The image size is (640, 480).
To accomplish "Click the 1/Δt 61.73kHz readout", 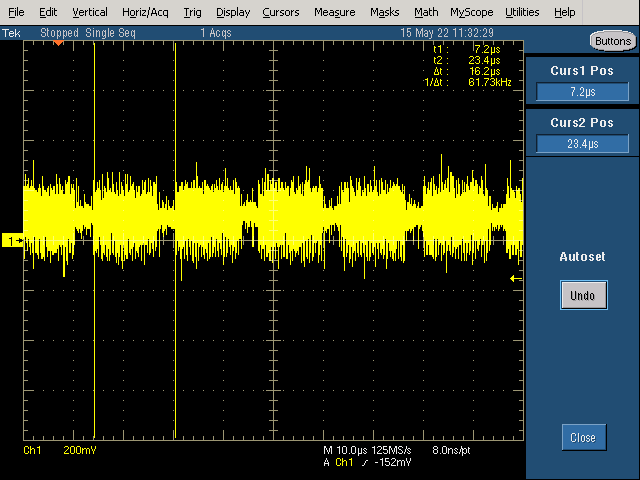I will point(468,82).
